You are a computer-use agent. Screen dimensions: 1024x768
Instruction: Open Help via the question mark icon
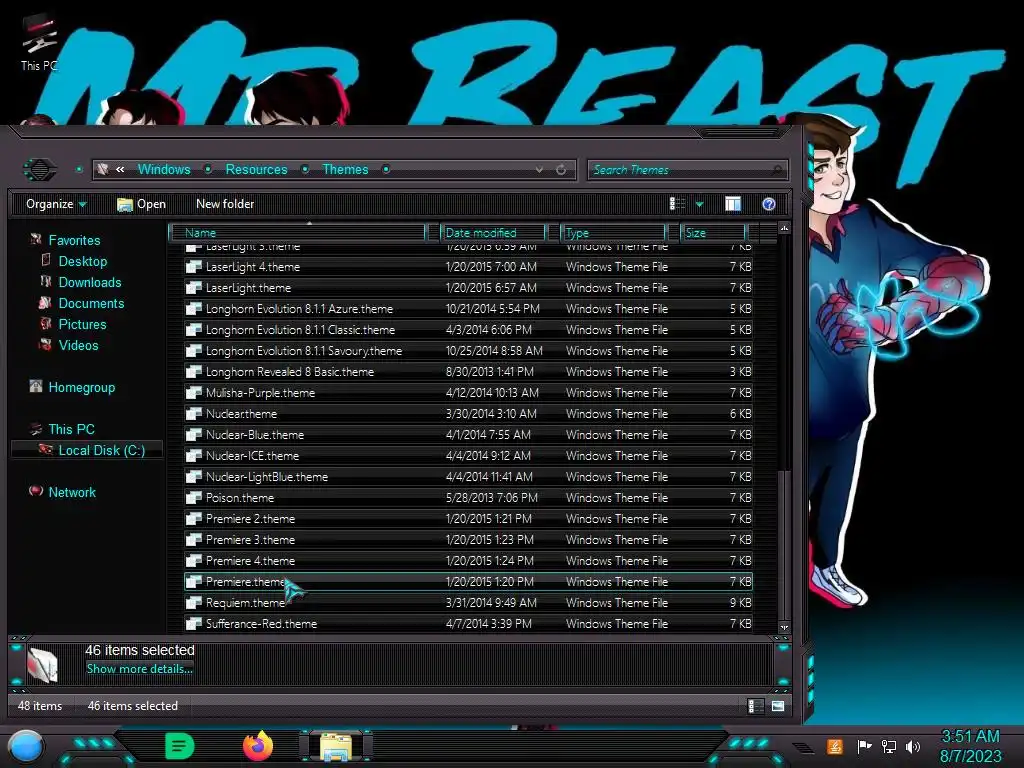tap(769, 204)
